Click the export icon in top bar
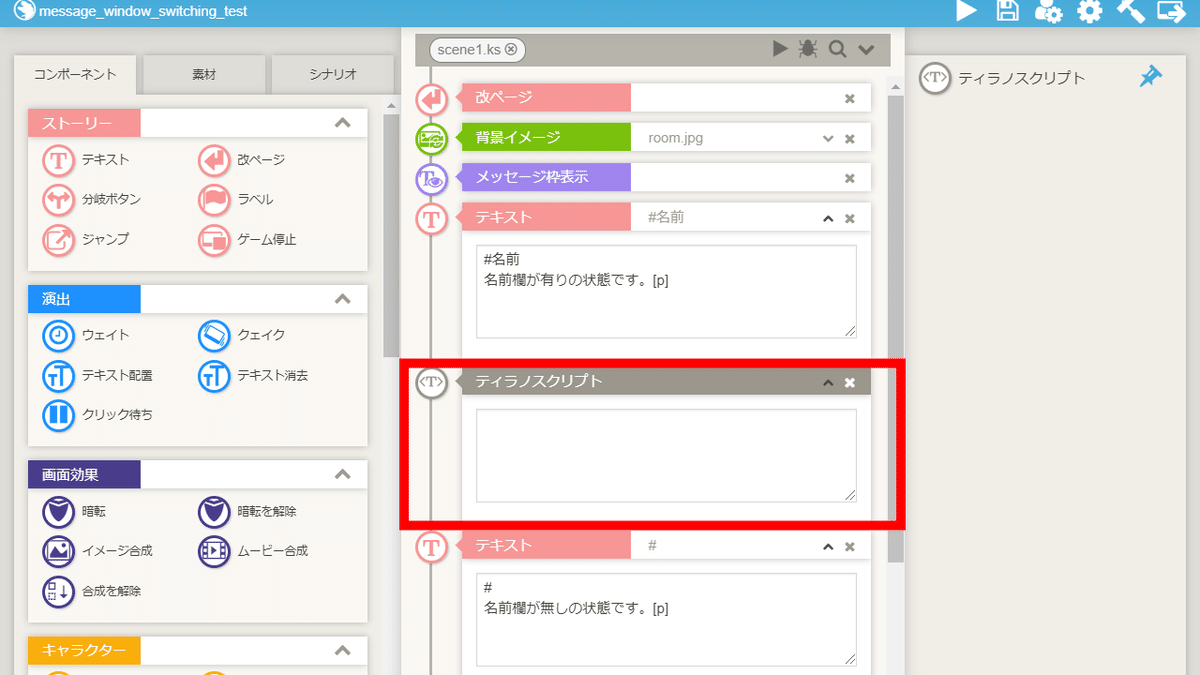Viewport: 1200px width, 675px height. coord(1171,12)
